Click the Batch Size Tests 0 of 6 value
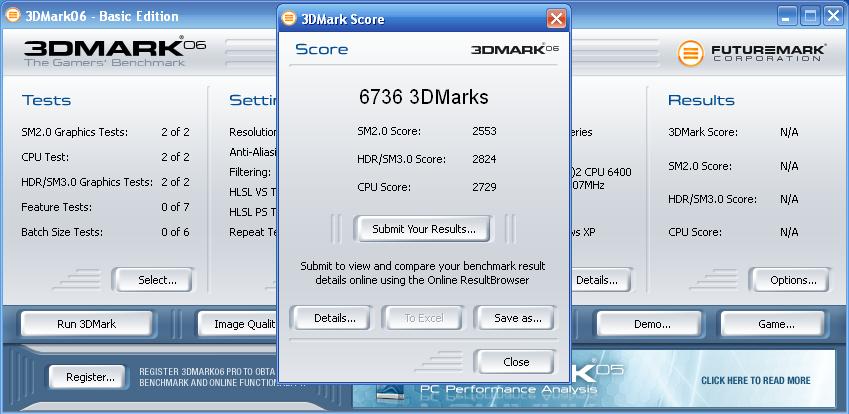 click(x=175, y=232)
